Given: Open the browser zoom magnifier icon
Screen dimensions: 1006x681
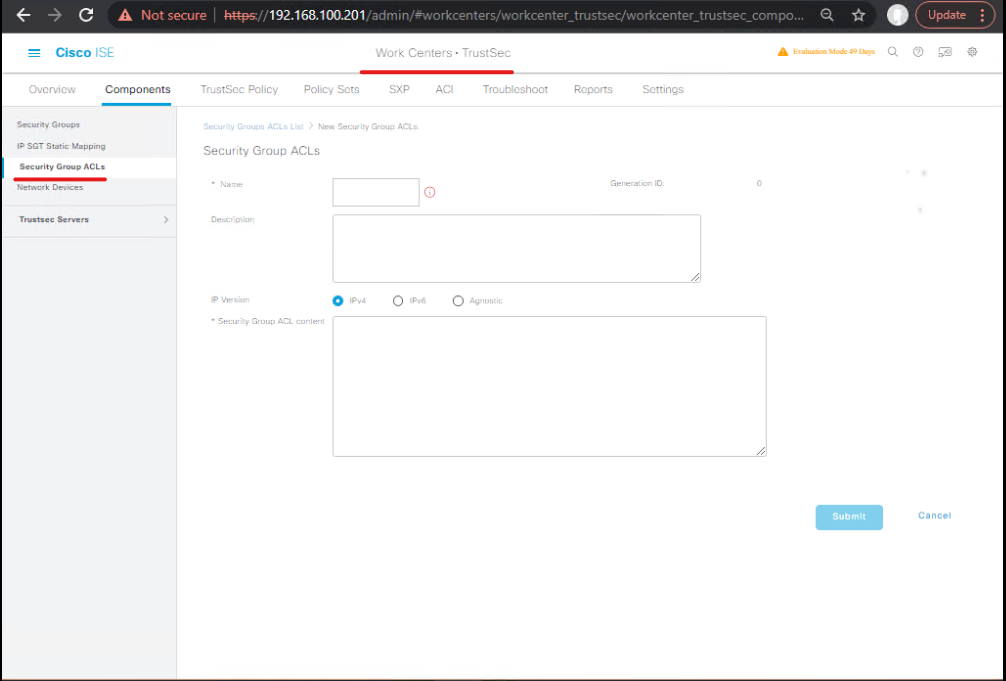Looking at the screenshot, I should [x=827, y=15].
